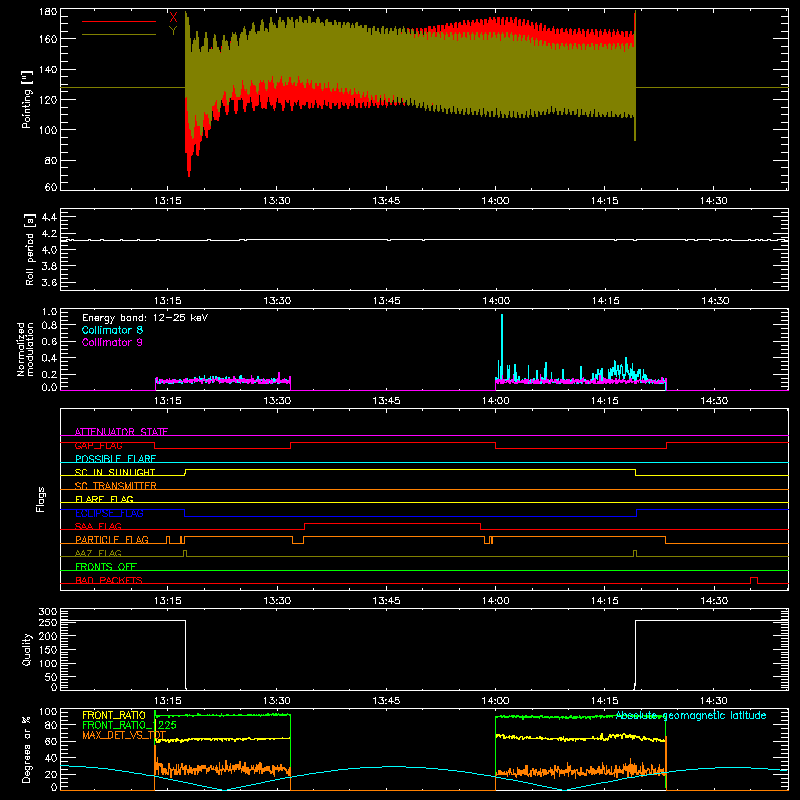Image resolution: width=800 pixels, height=800 pixels.
Task: Click the FRONT_RATIO legend entry in yellow
Action: 114,715
